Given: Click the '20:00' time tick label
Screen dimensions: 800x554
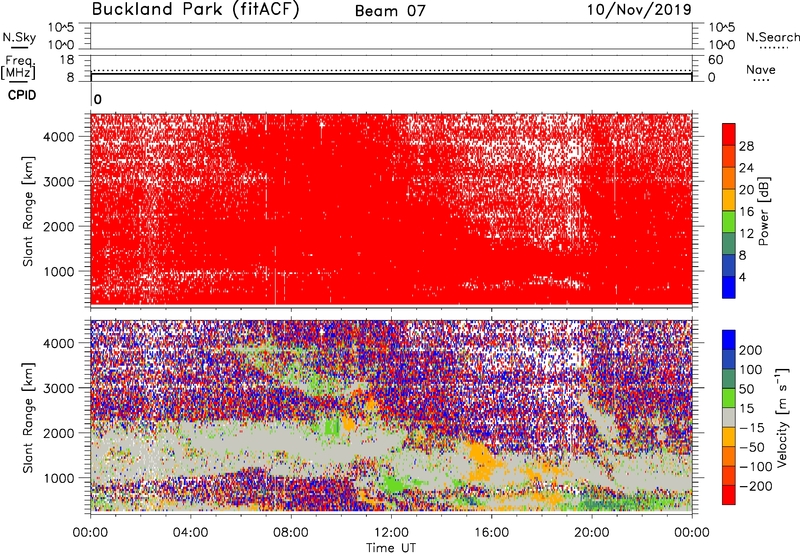Looking at the screenshot, I should tap(591, 533).
